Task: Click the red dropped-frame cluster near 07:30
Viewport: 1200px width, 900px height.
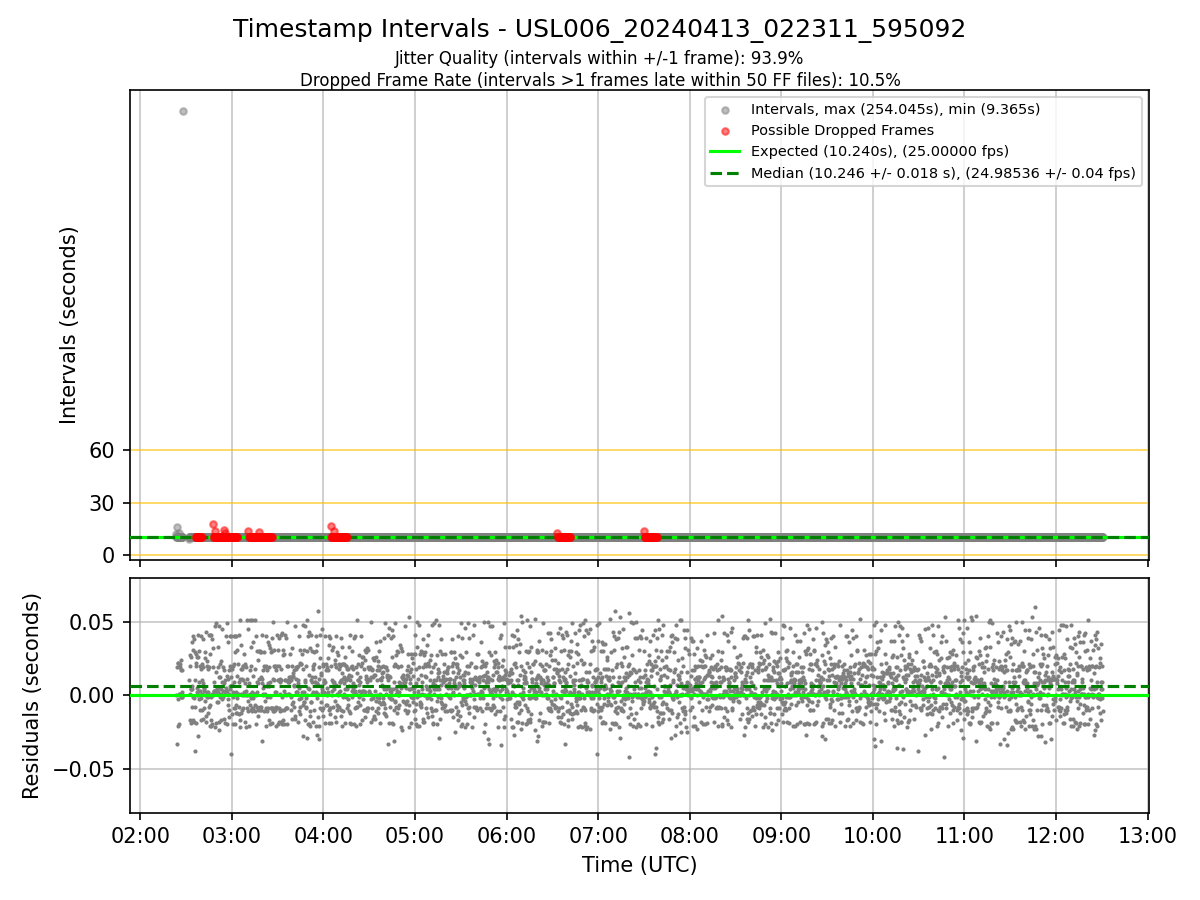Action: pos(650,535)
